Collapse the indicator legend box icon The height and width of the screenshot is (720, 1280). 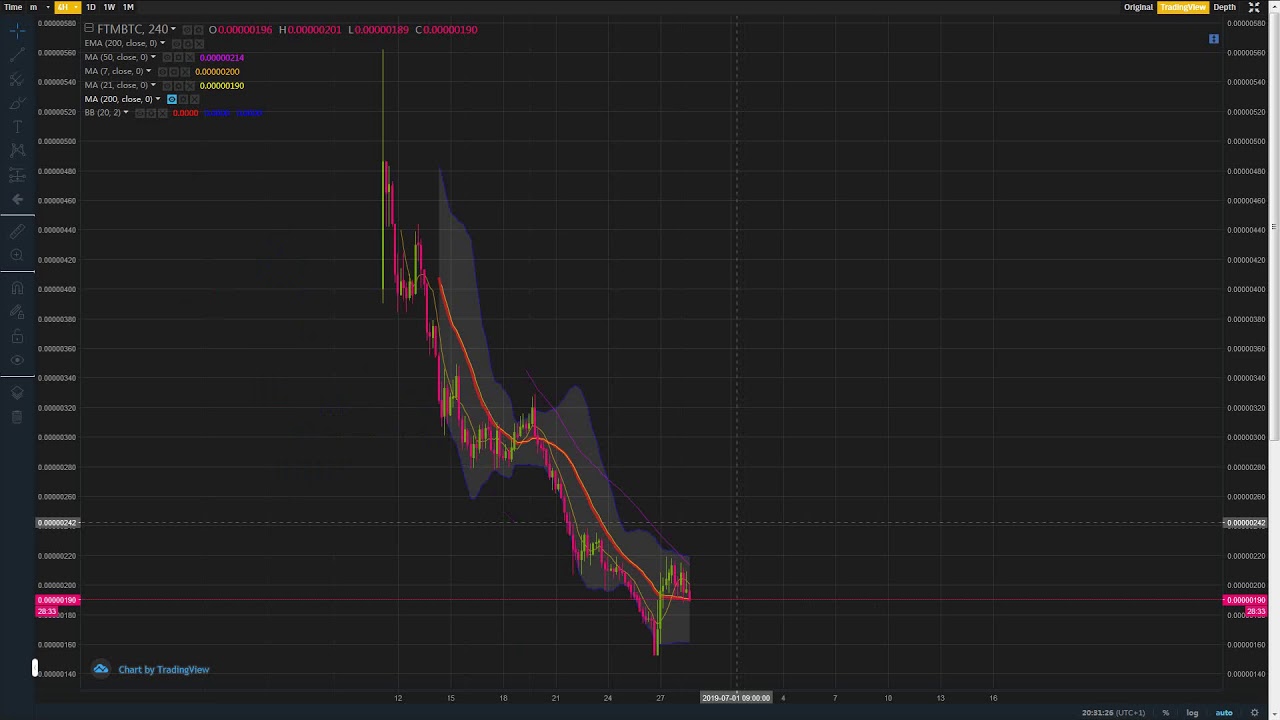point(89,28)
